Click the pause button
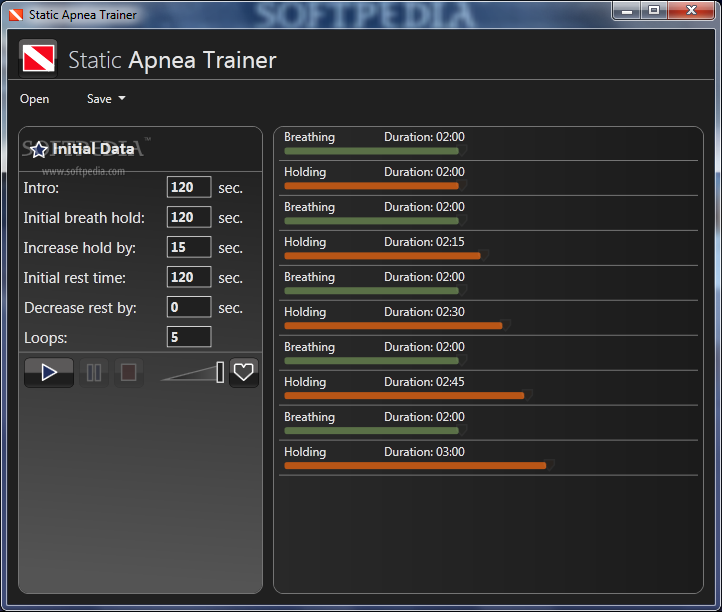The height and width of the screenshot is (612, 722). 94,373
